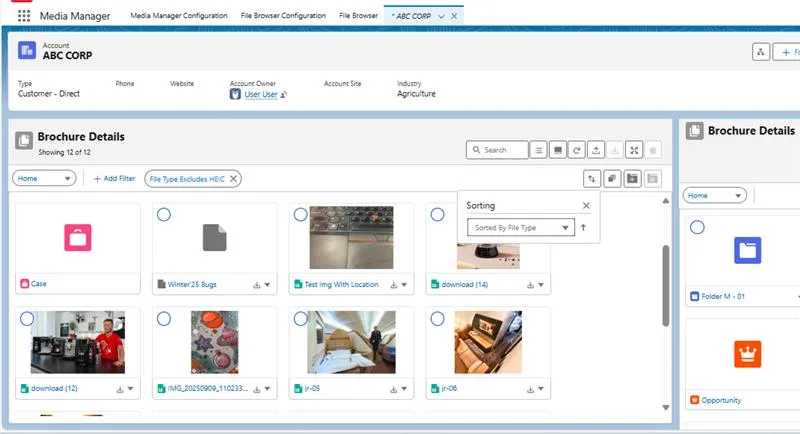
Task: Switch to the tile display icon
Action: coord(558,150)
